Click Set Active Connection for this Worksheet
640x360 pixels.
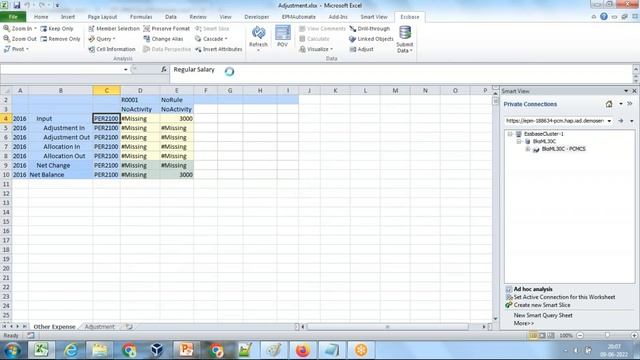[564, 297]
